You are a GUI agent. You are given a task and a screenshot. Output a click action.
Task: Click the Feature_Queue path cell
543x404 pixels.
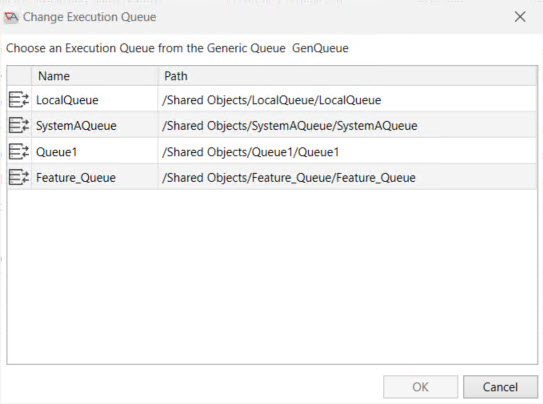click(x=348, y=178)
